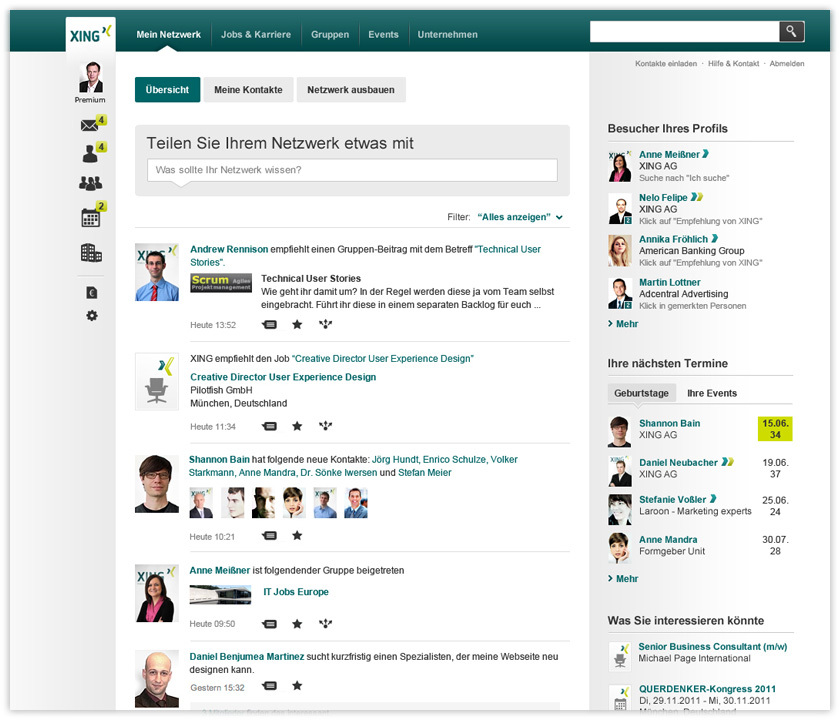Open the companies building icon in sidebar
This screenshot has height=720, width=840.
[x=91, y=253]
